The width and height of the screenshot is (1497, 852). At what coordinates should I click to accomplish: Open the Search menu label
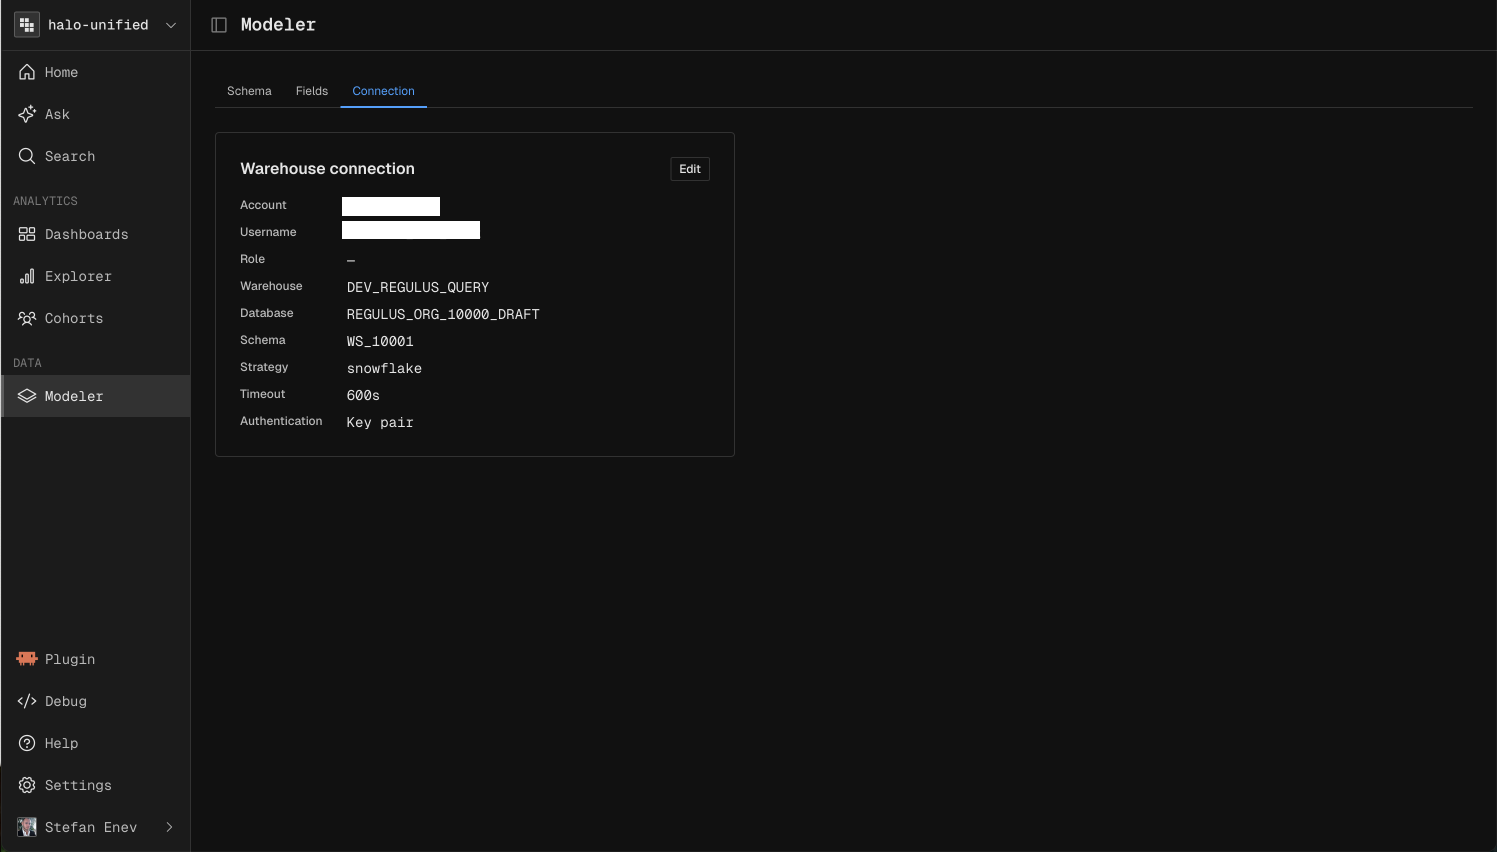(x=70, y=156)
